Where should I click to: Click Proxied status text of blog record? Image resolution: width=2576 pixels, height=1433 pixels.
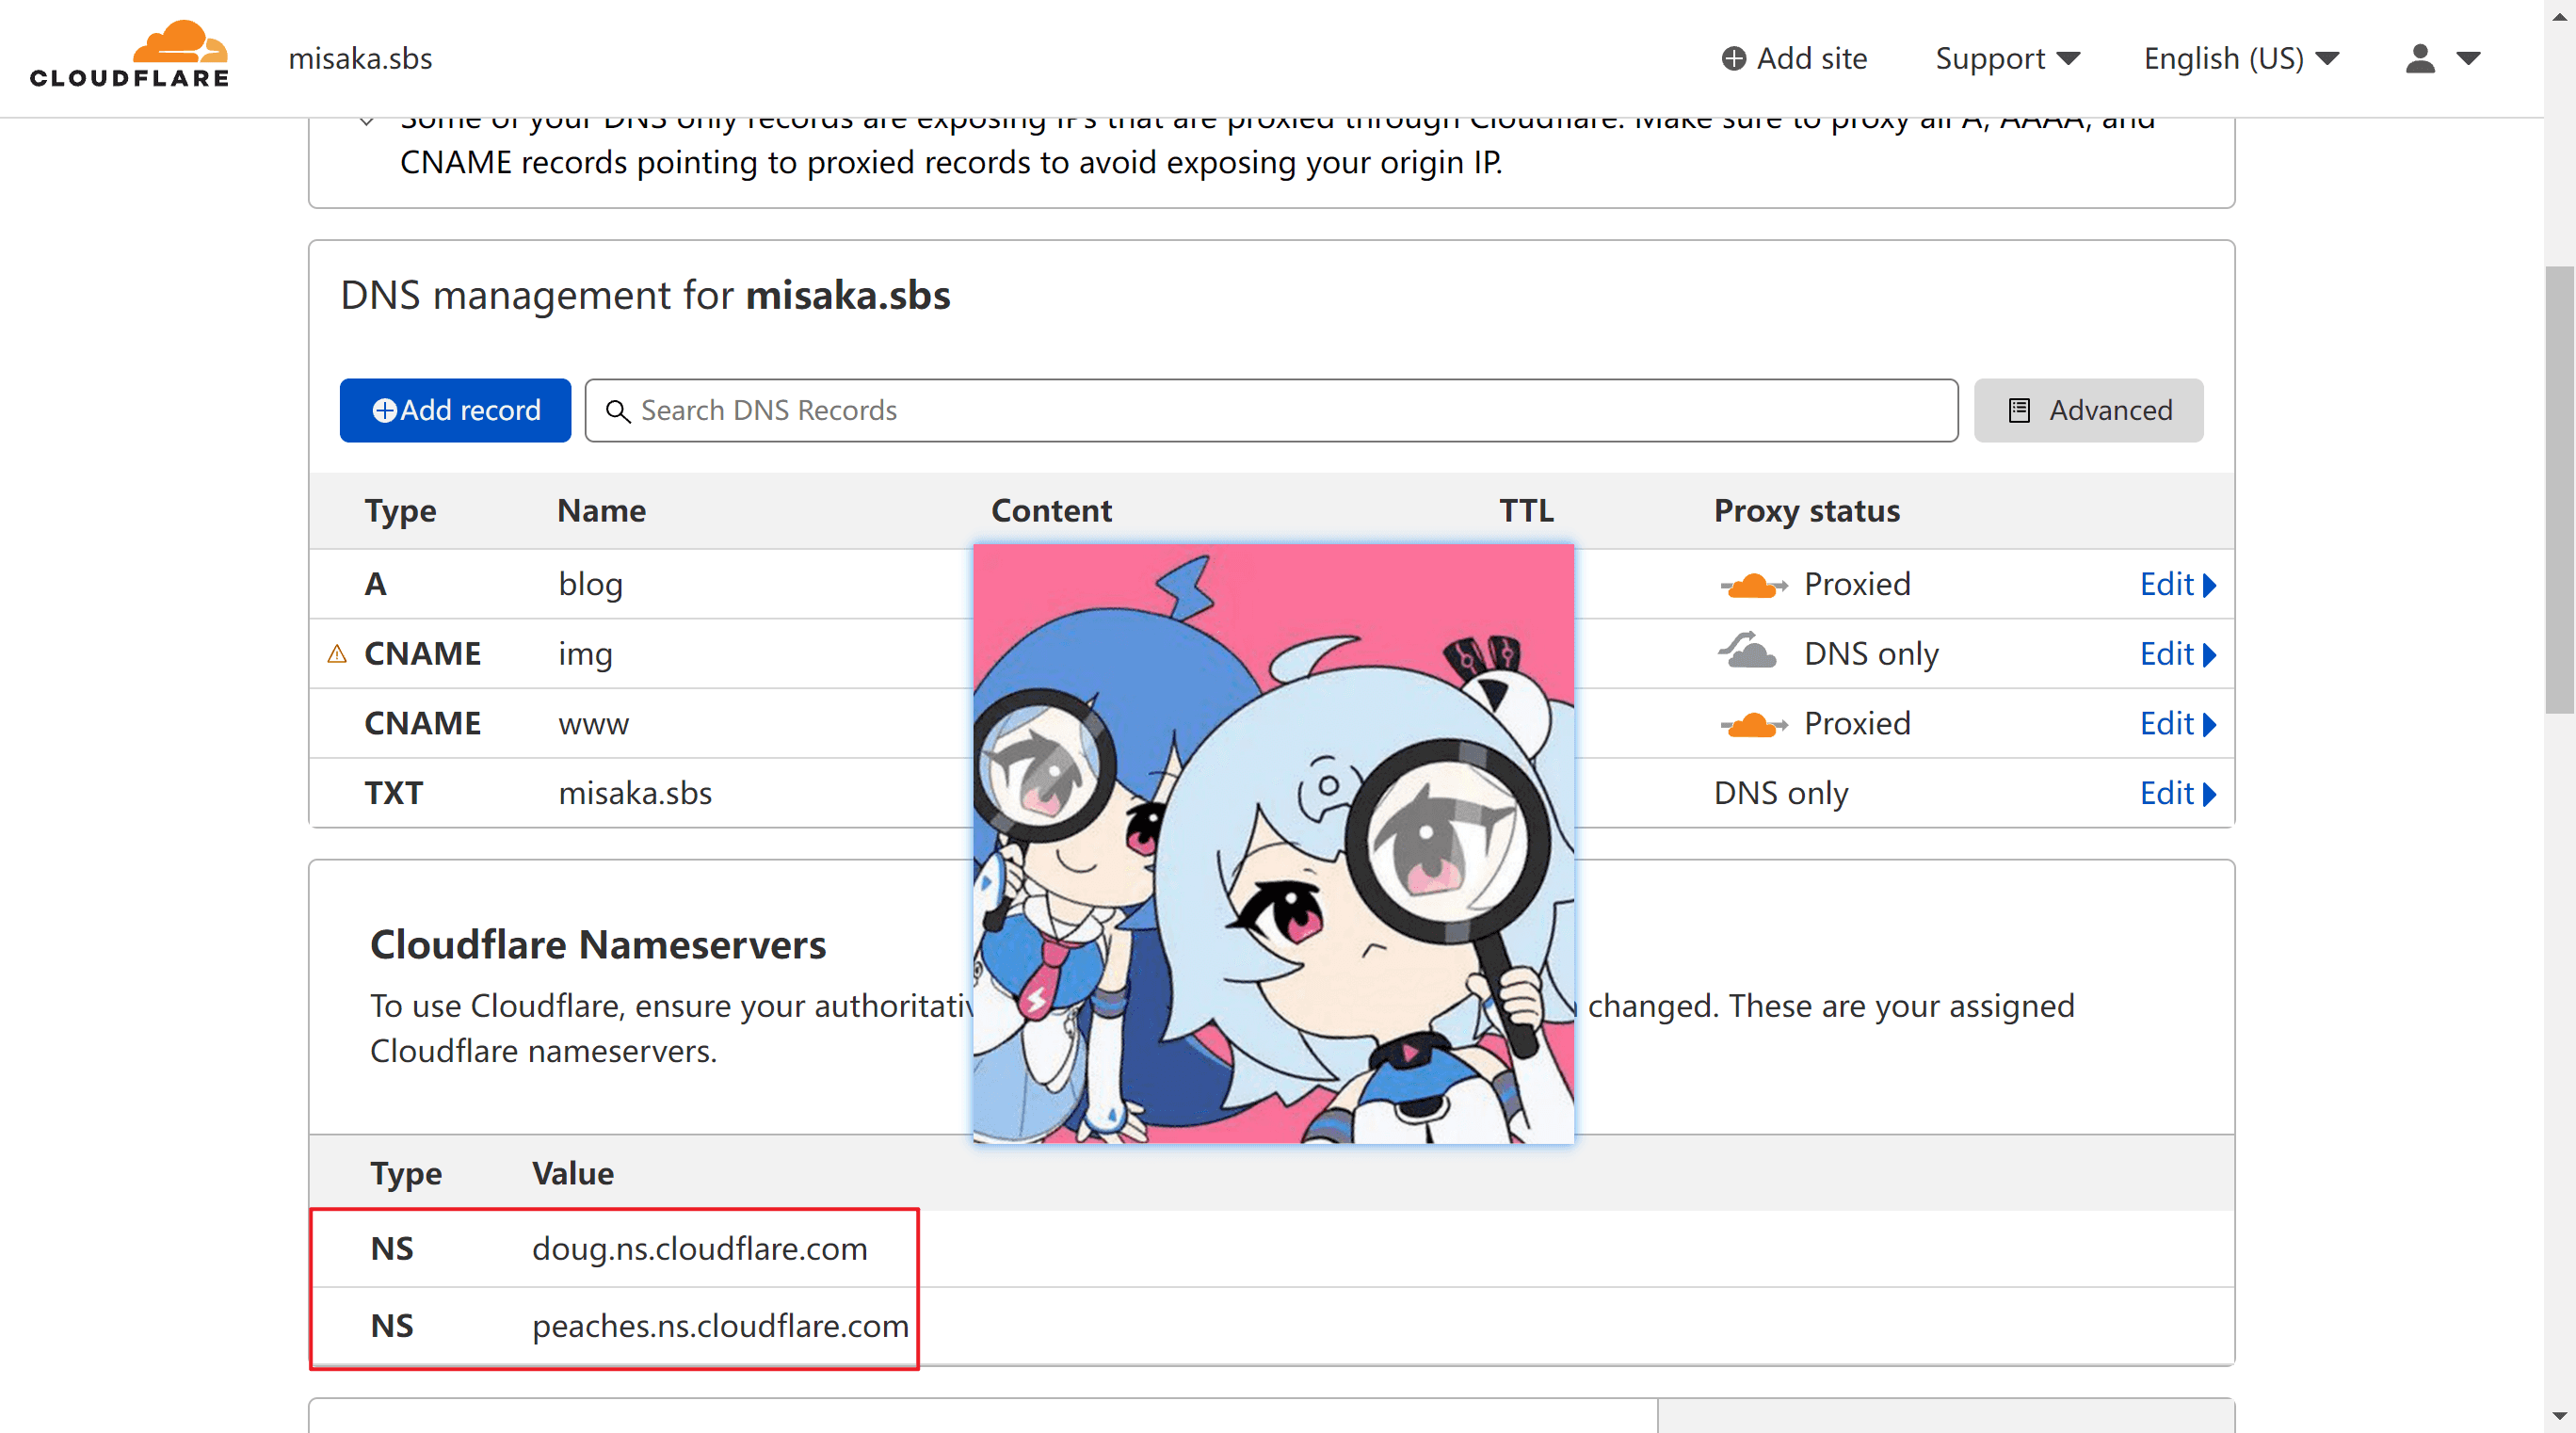coord(1857,585)
